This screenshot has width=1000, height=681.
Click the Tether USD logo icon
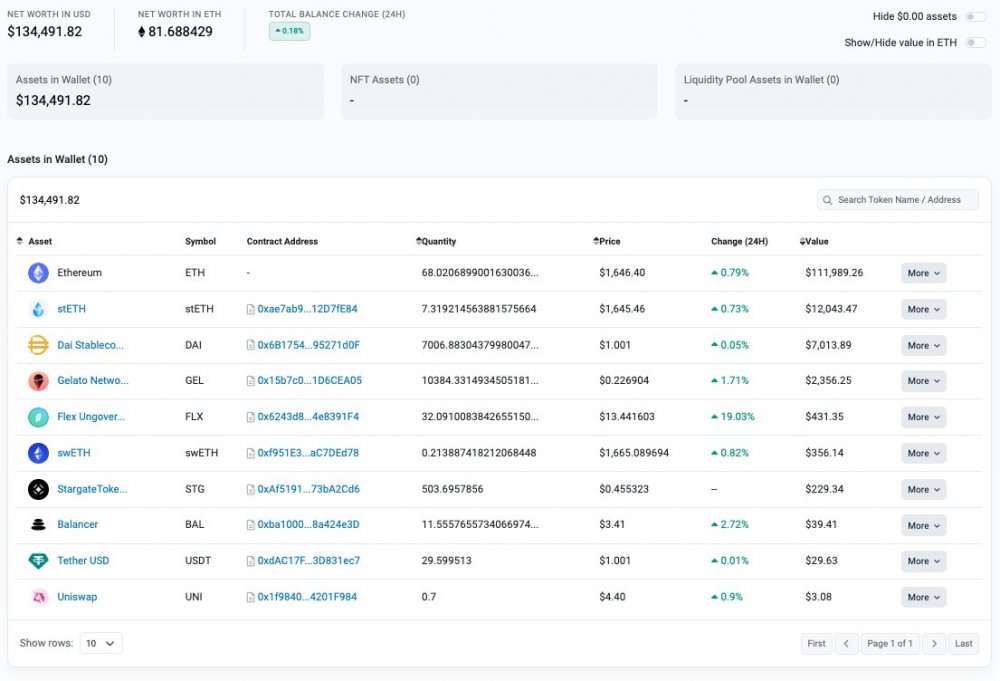(38, 561)
